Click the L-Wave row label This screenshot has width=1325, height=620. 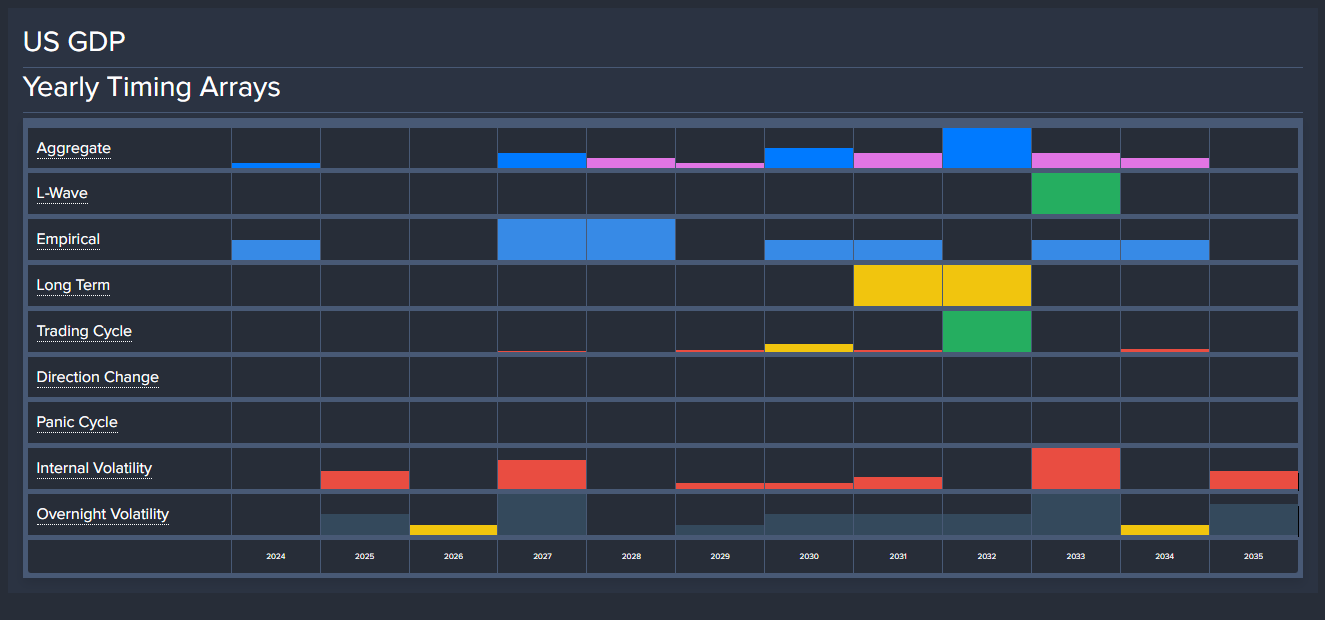tap(62, 193)
